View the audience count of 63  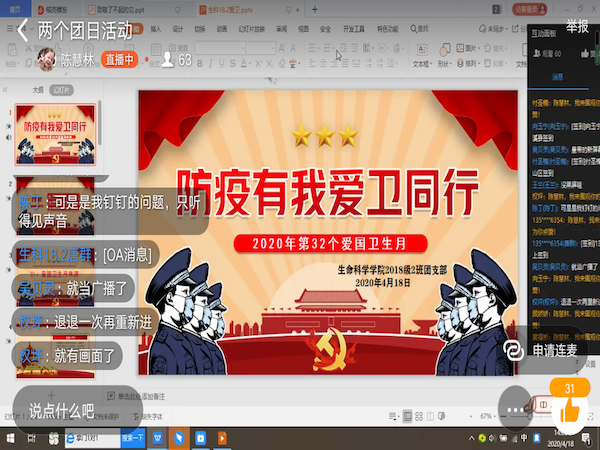(x=176, y=59)
